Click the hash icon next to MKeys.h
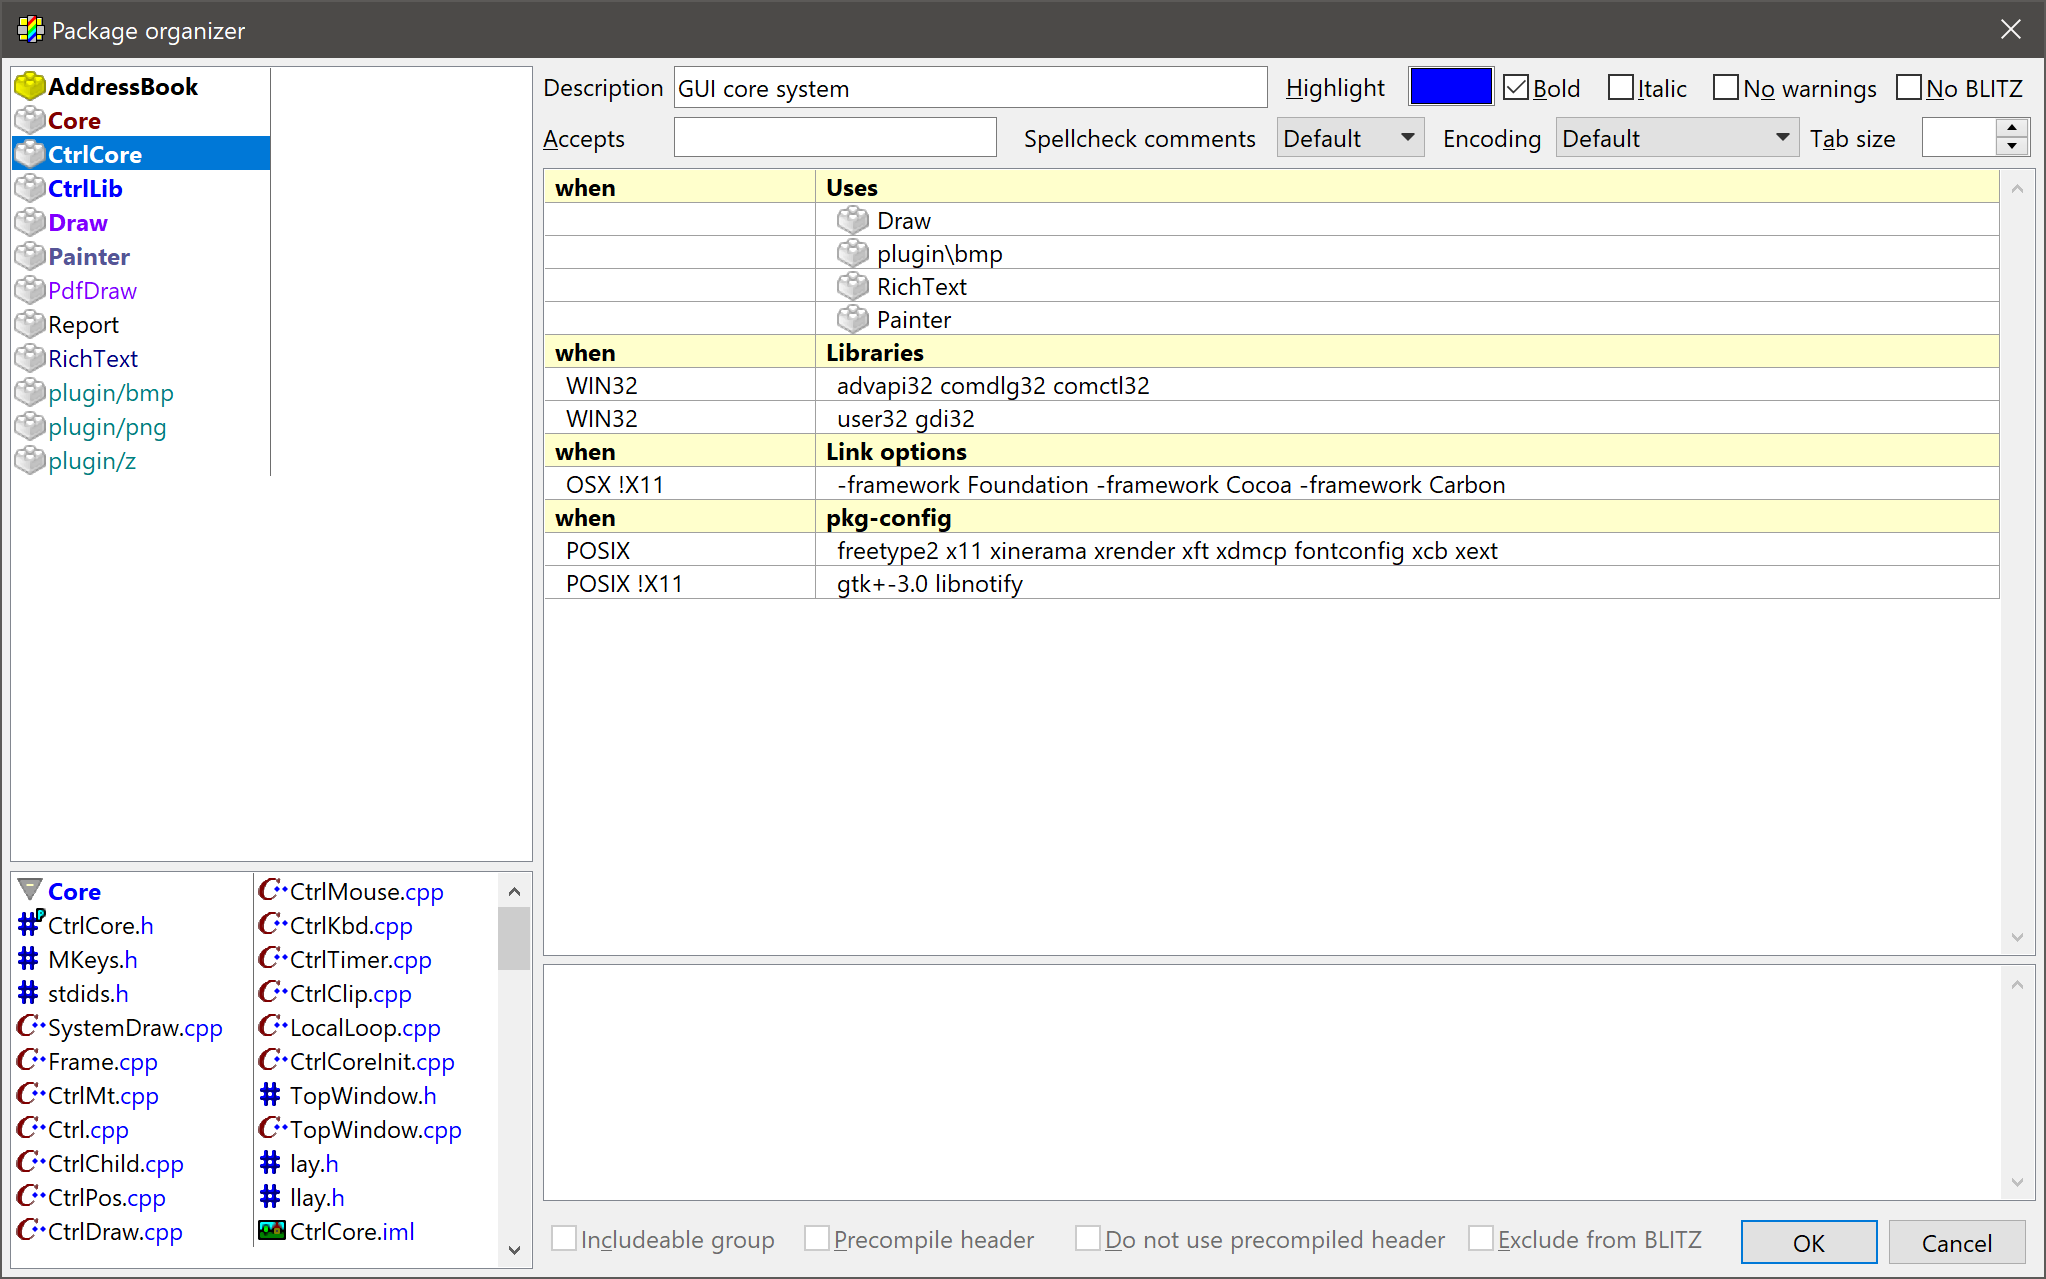2046x1279 pixels. click(x=29, y=959)
